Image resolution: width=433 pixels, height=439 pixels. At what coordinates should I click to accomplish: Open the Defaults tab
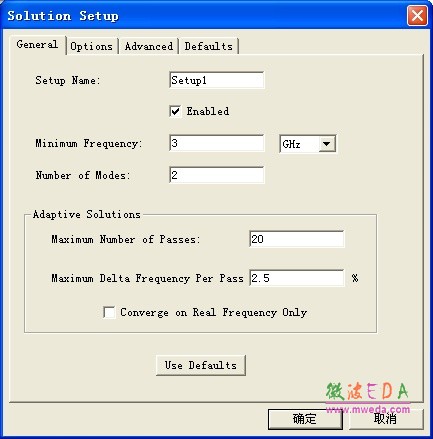(x=209, y=46)
